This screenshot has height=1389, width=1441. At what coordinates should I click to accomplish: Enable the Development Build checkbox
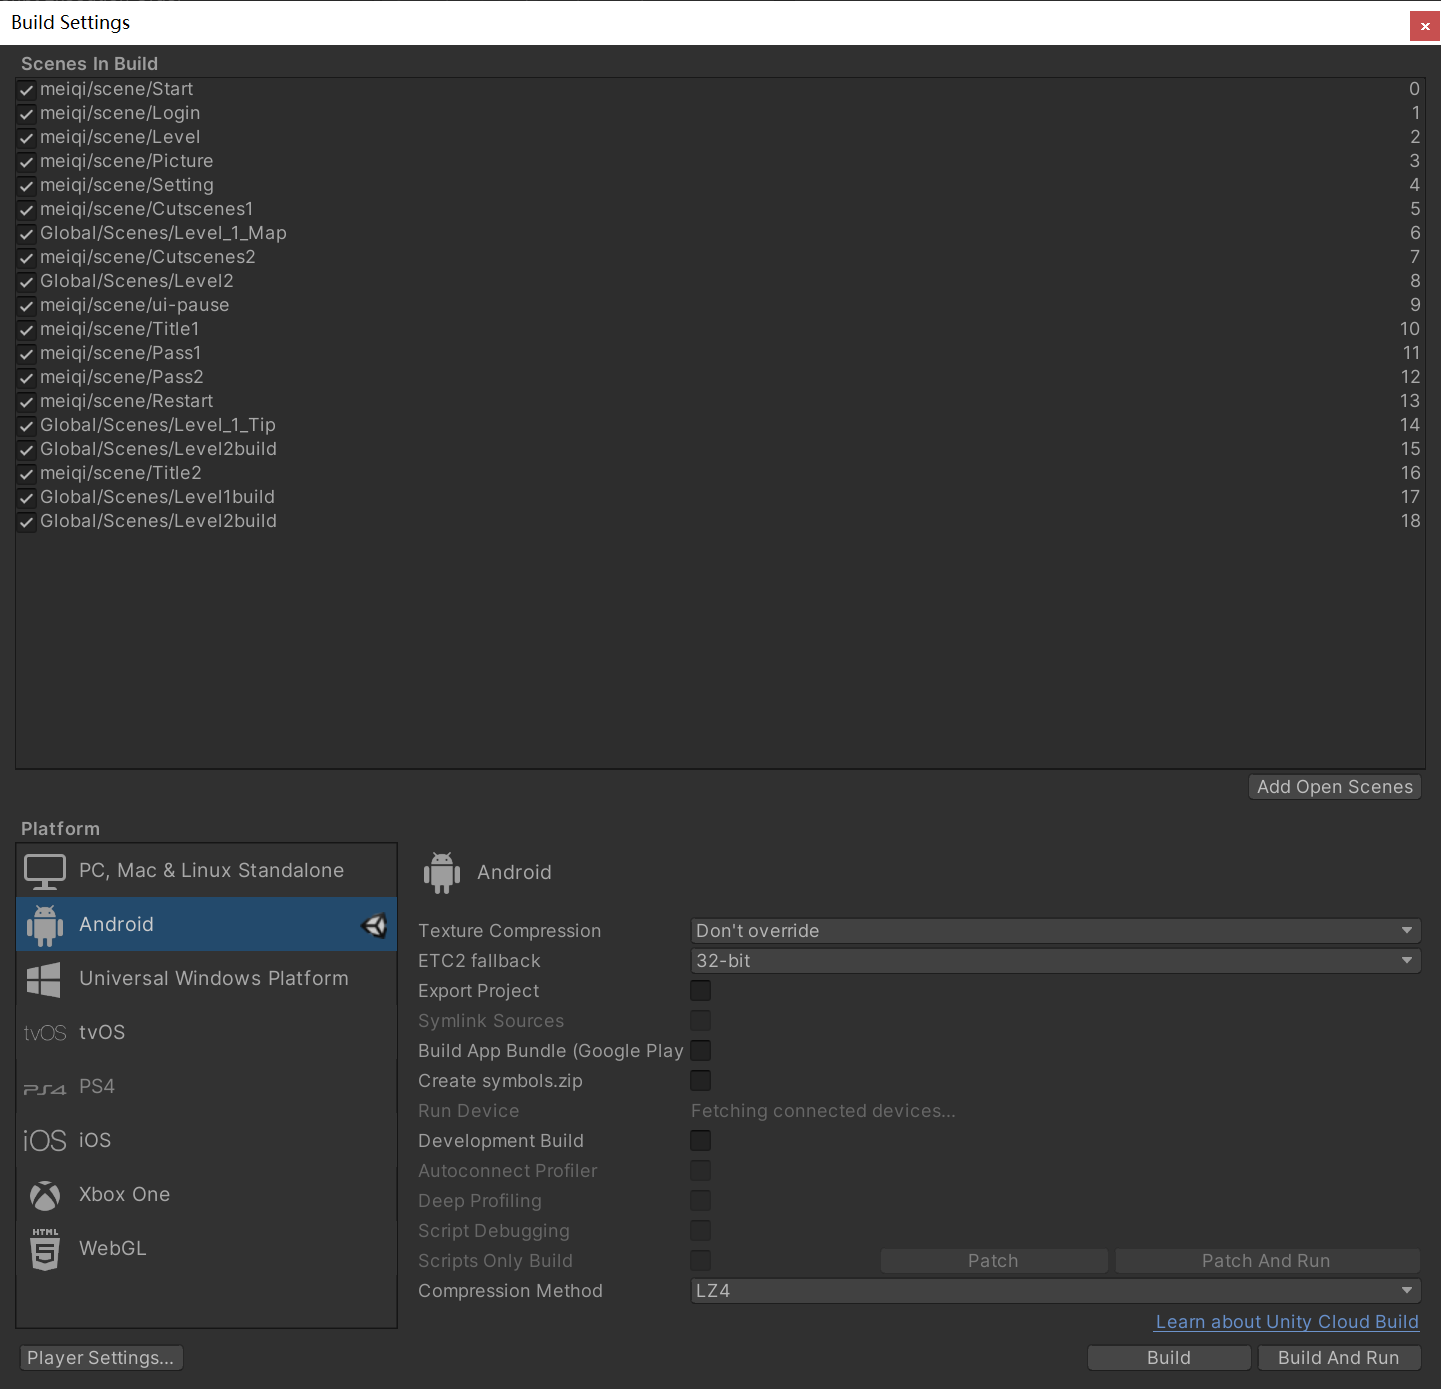pyautogui.click(x=701, y=1141)
